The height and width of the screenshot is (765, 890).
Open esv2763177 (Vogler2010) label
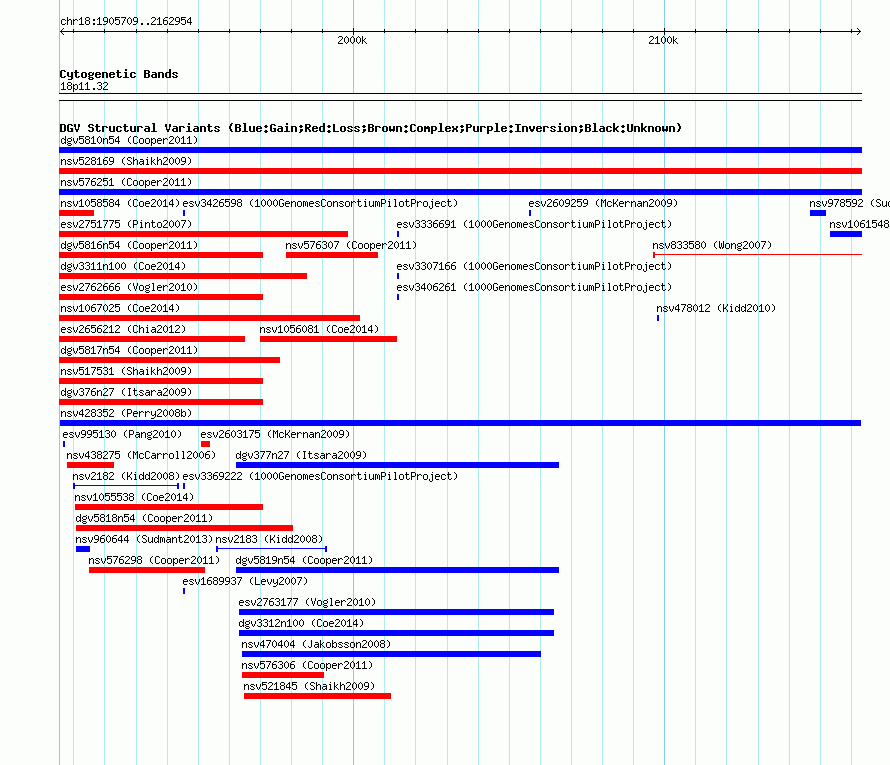pyautogui.click(x=307, y=602)
